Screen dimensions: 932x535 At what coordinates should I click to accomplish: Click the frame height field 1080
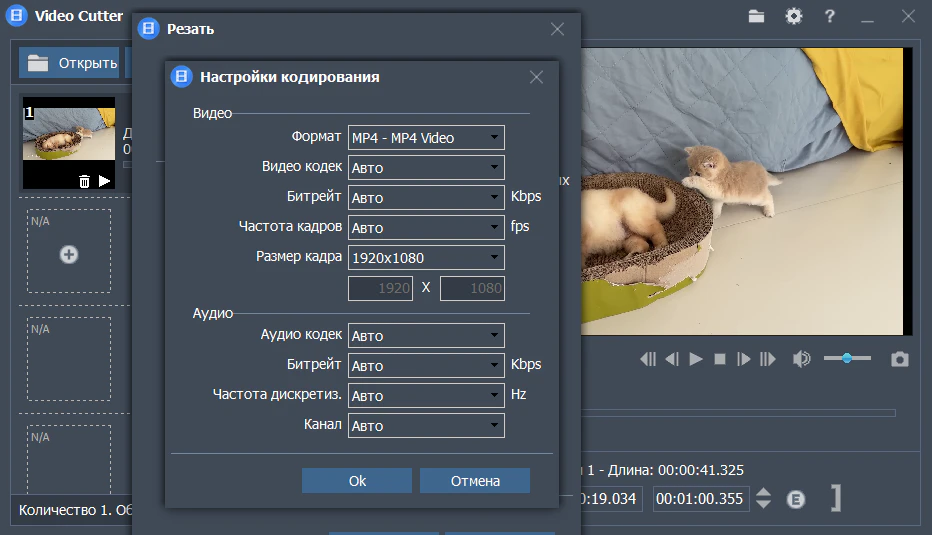pyautogui.click(x=473, y=288)
